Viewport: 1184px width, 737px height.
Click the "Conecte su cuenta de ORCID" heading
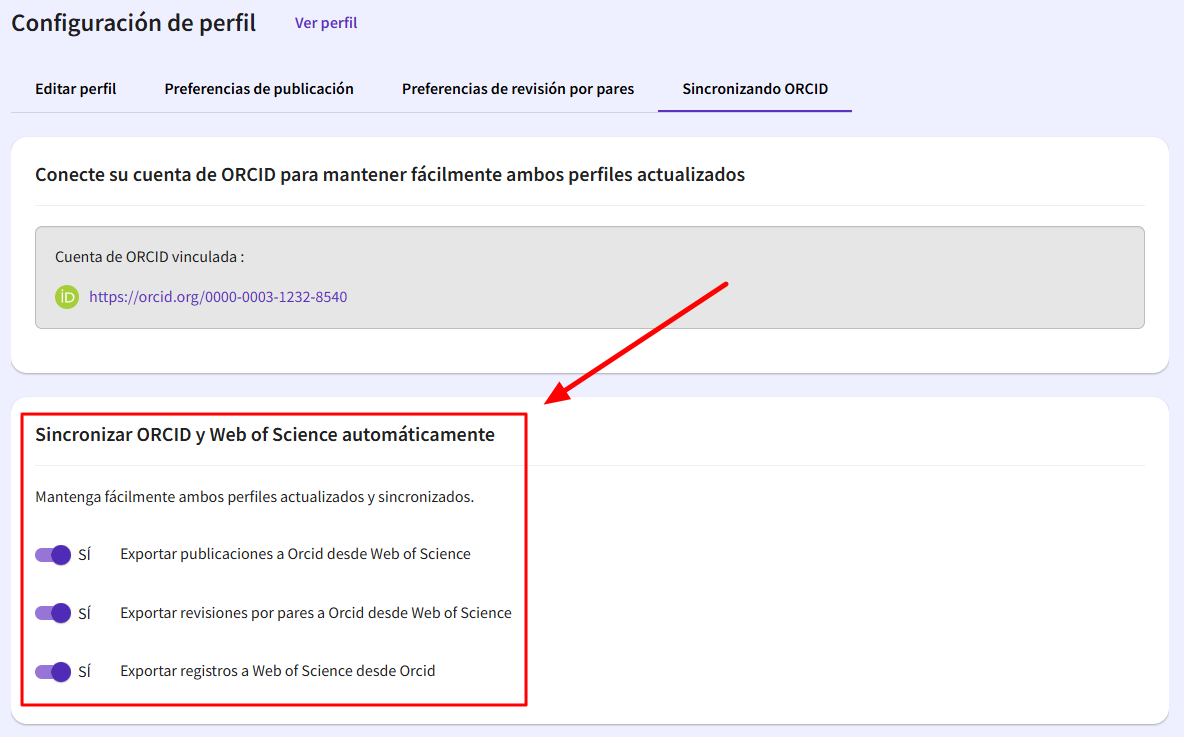click(x=390, y=175)
